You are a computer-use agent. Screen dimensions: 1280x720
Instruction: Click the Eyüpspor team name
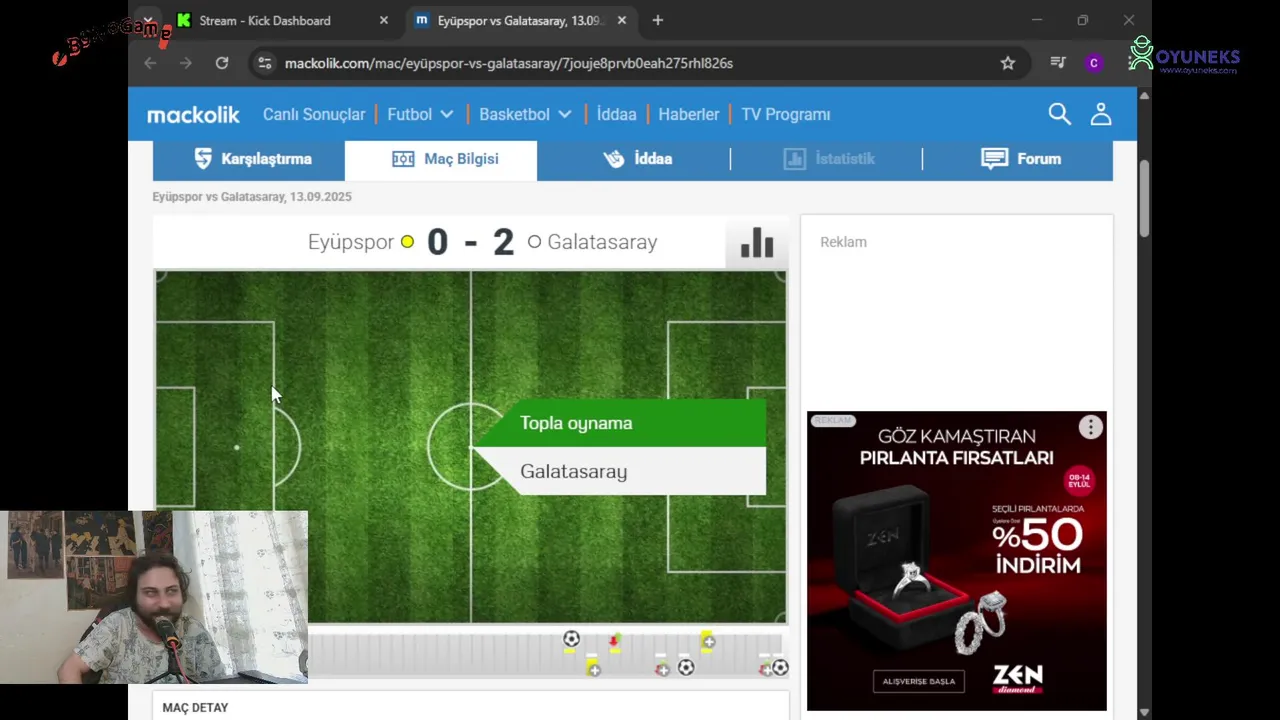tap(350, 242)
